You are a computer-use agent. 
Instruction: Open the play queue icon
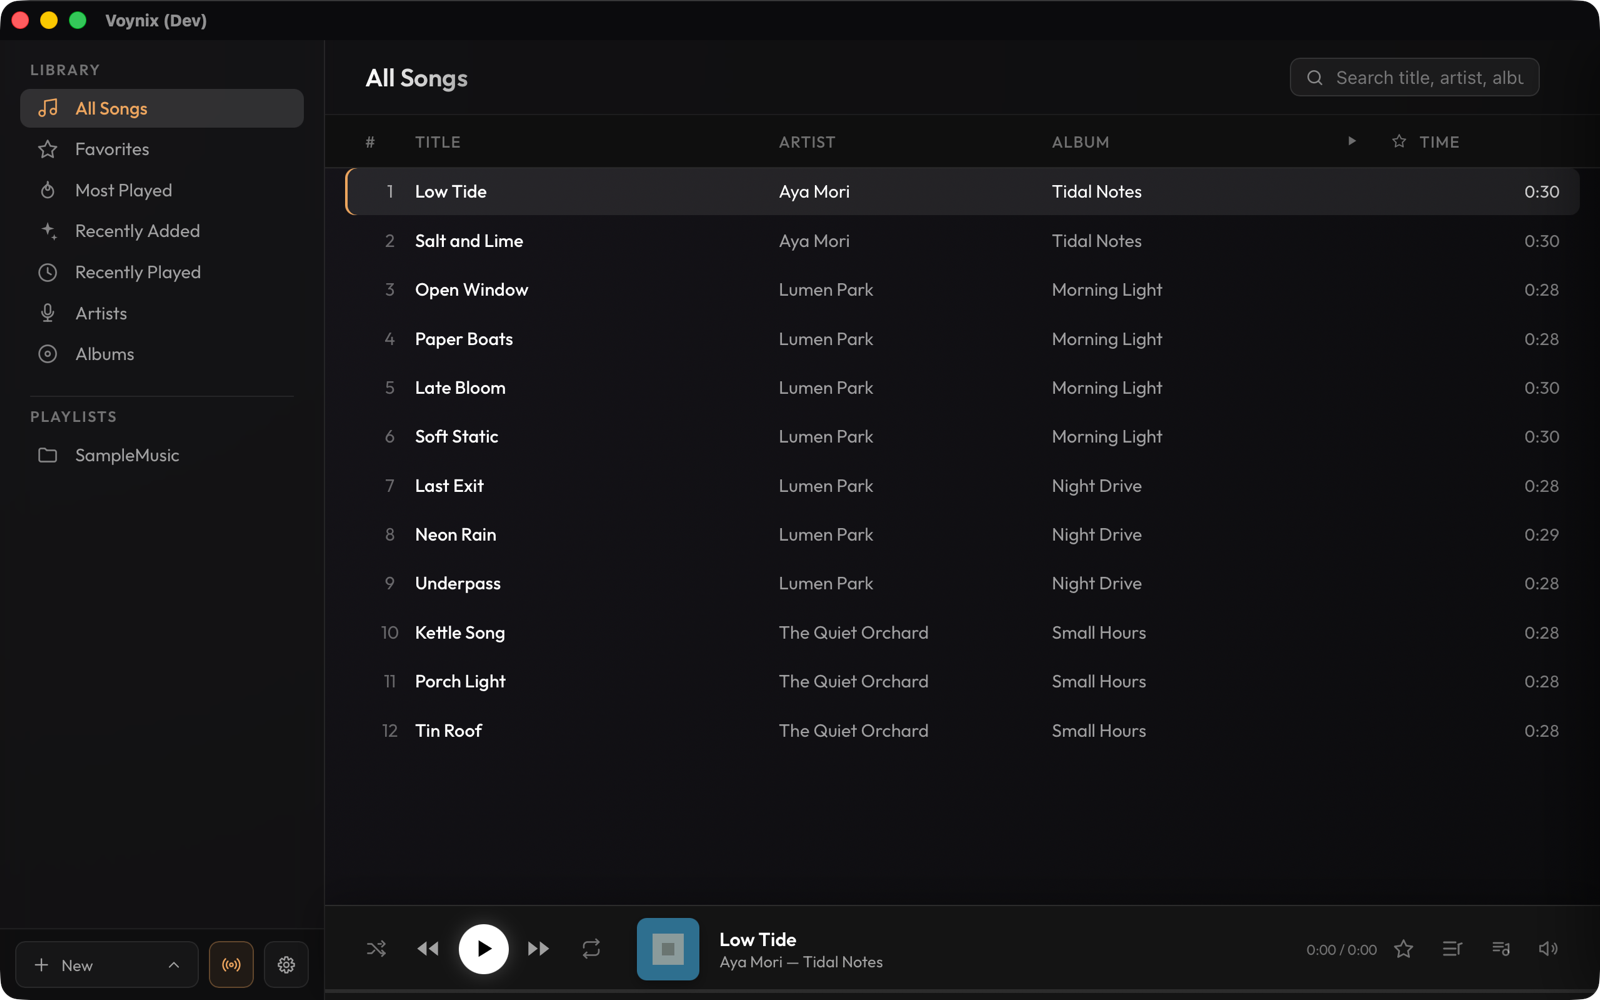tap(1452, 949)
